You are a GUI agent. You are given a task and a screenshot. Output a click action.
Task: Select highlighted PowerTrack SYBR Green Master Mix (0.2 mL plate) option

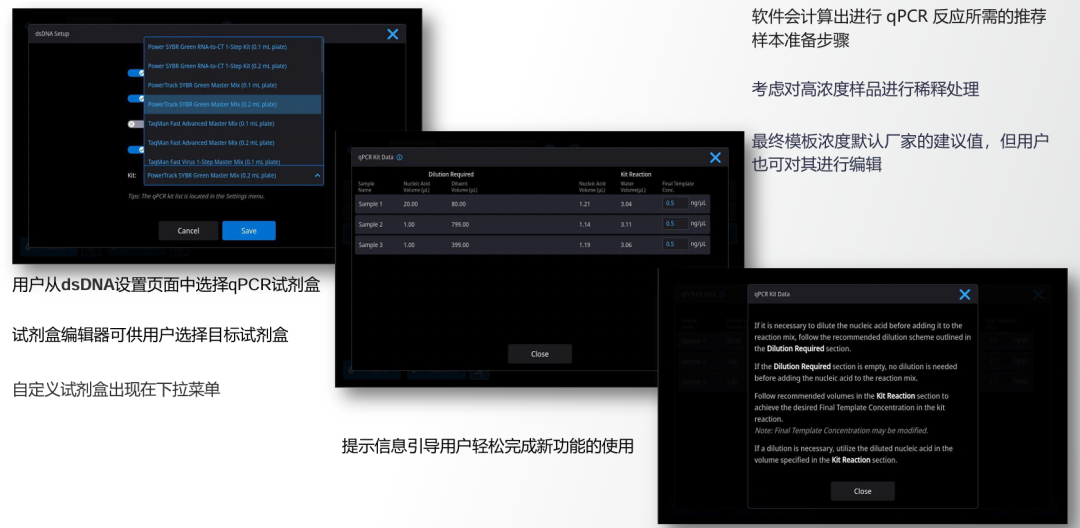(232, 104)
